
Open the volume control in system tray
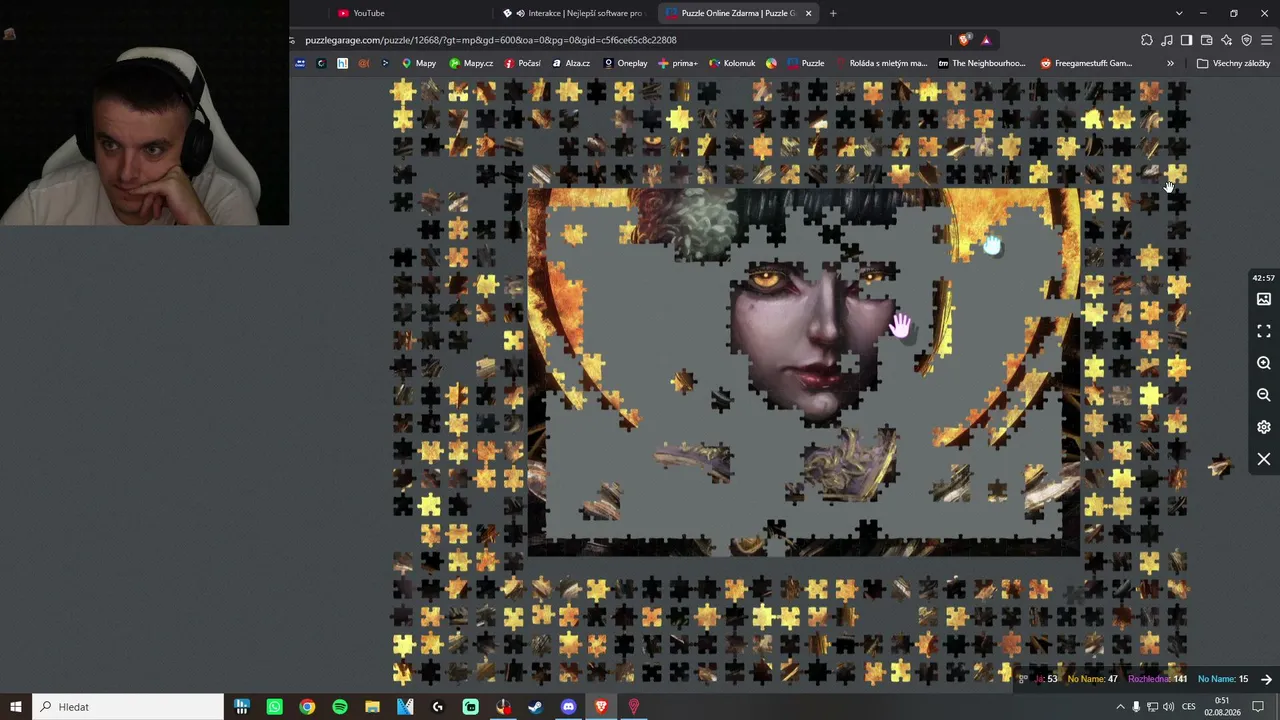point(1168,707)
